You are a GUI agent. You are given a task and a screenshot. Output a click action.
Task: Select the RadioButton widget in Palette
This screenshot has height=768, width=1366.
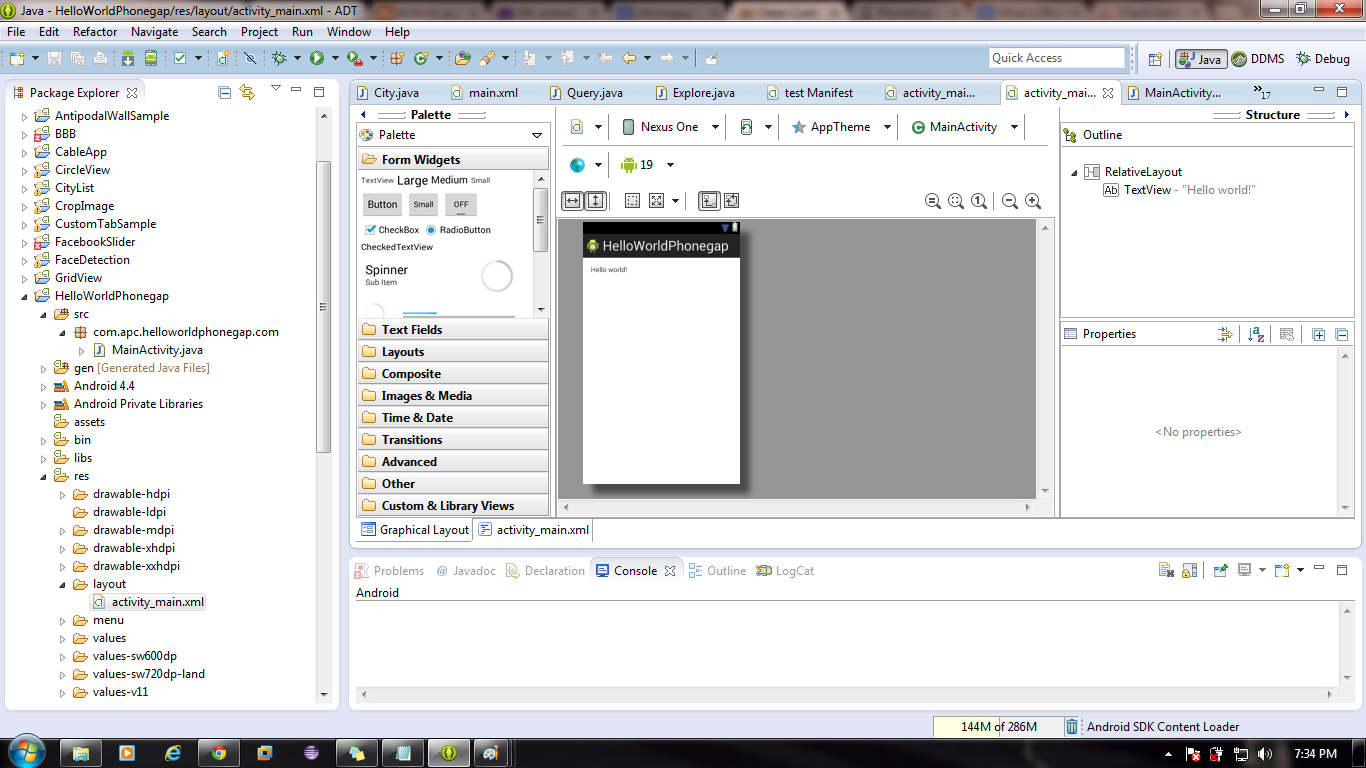[458, 230]
